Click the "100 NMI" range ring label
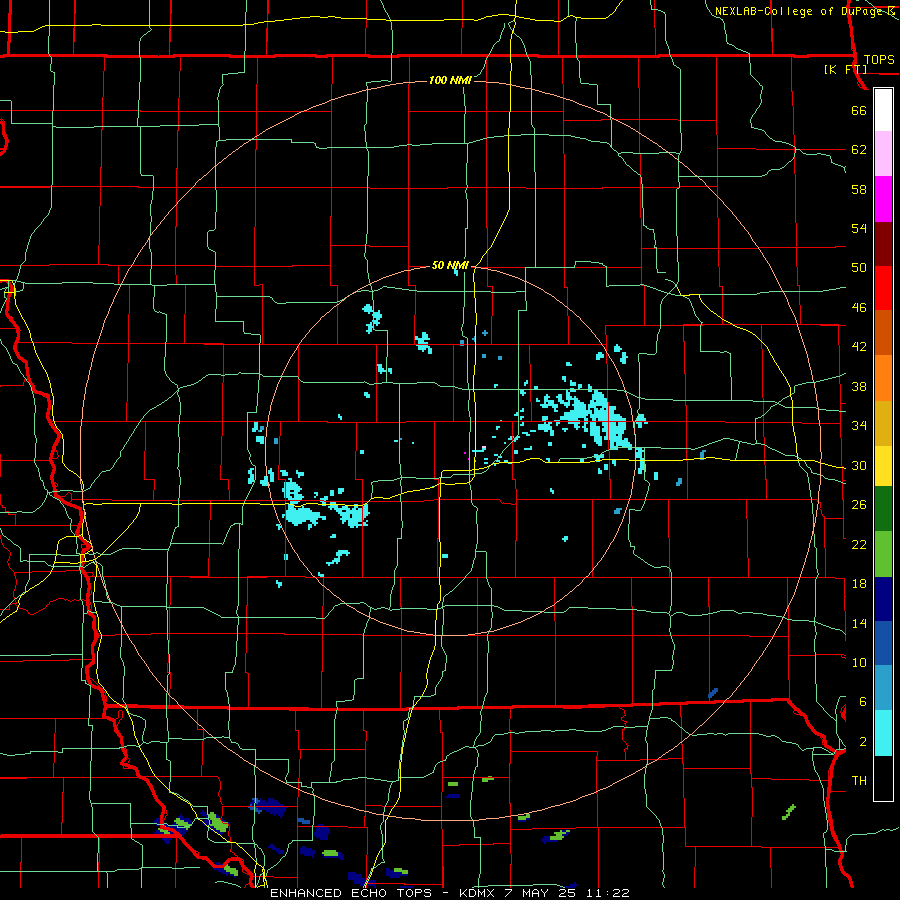The width and height of the screenshot is (900, 900). click(x=450, y=80)
